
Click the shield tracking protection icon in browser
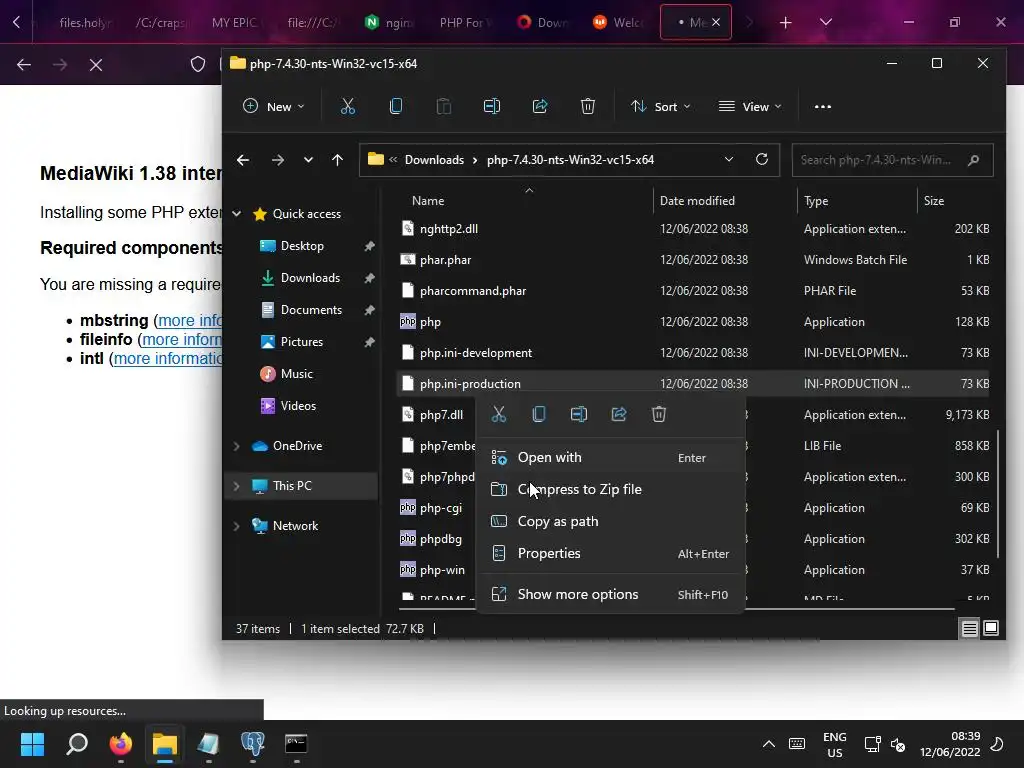(198, 64)
